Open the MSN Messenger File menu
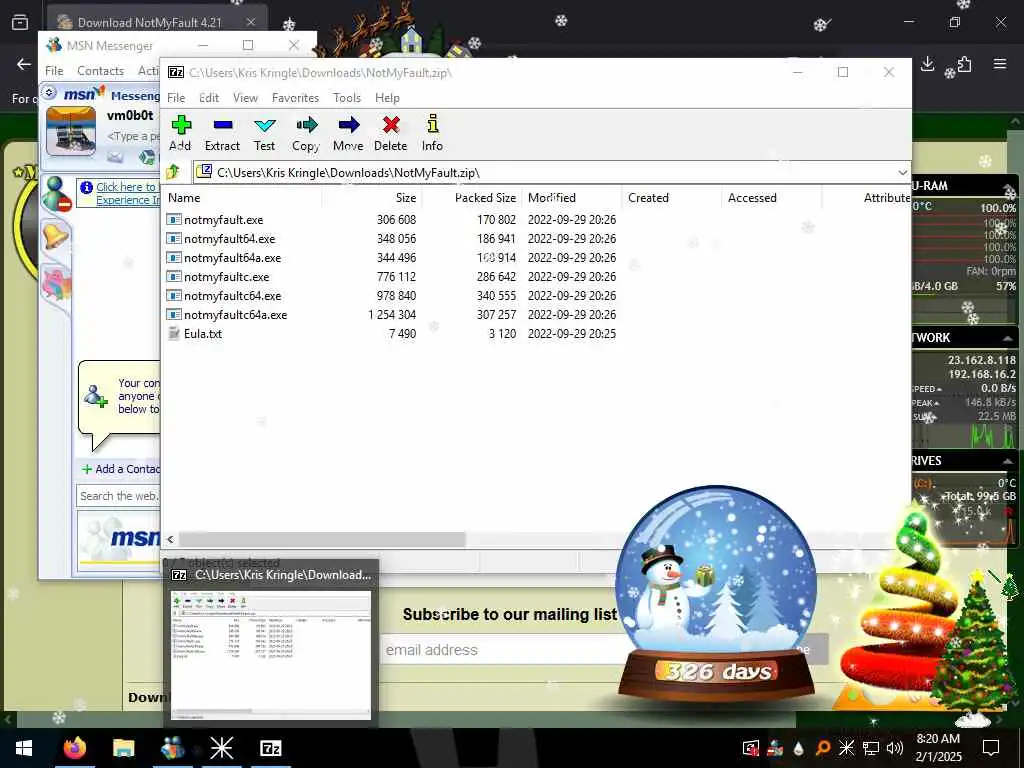This screenshot has width=1024, height=768. click(54, 71)
